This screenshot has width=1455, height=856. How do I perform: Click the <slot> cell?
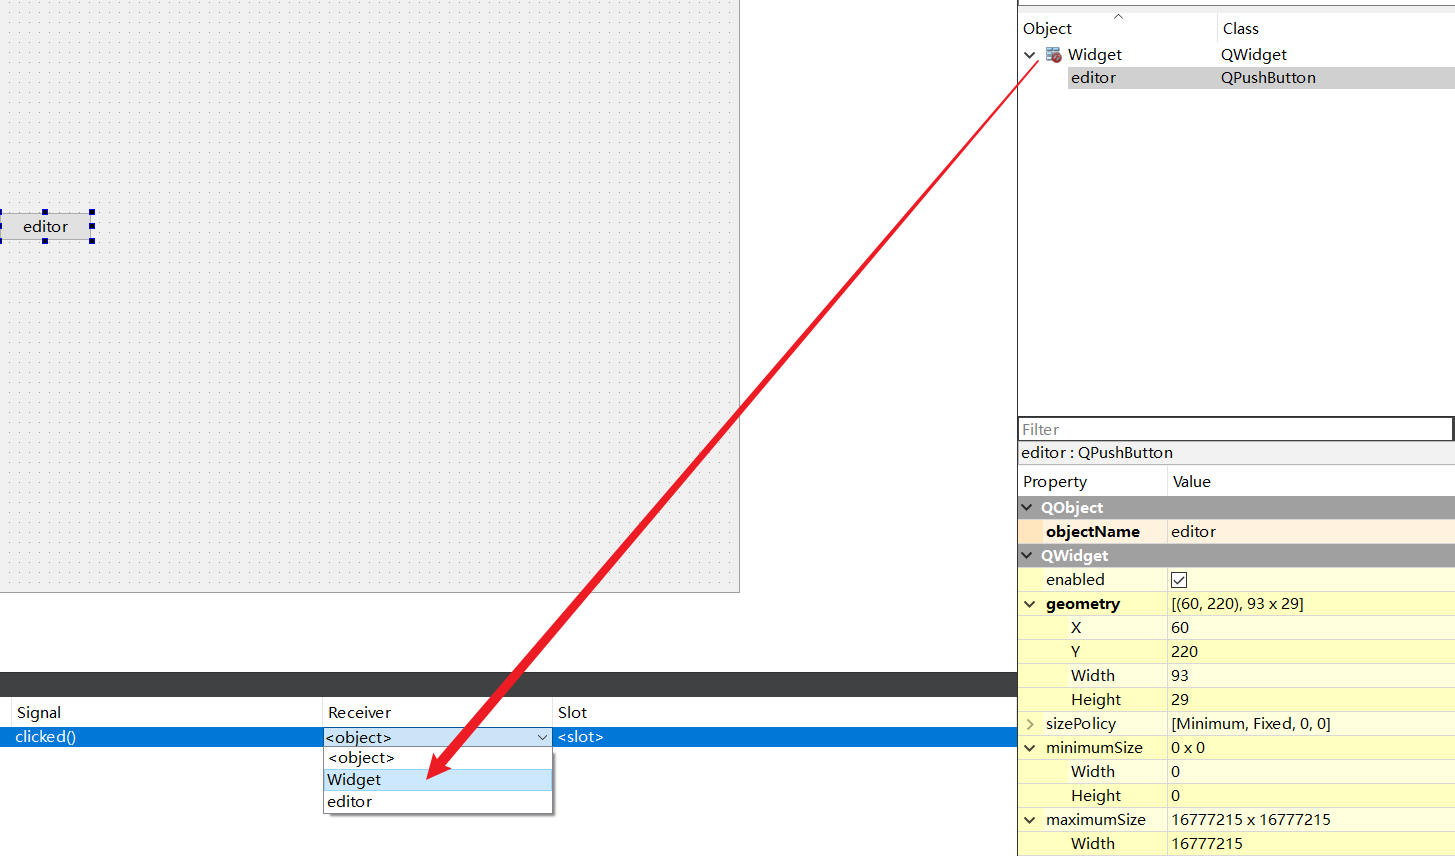pyautogui.click(x=785, y=737)
